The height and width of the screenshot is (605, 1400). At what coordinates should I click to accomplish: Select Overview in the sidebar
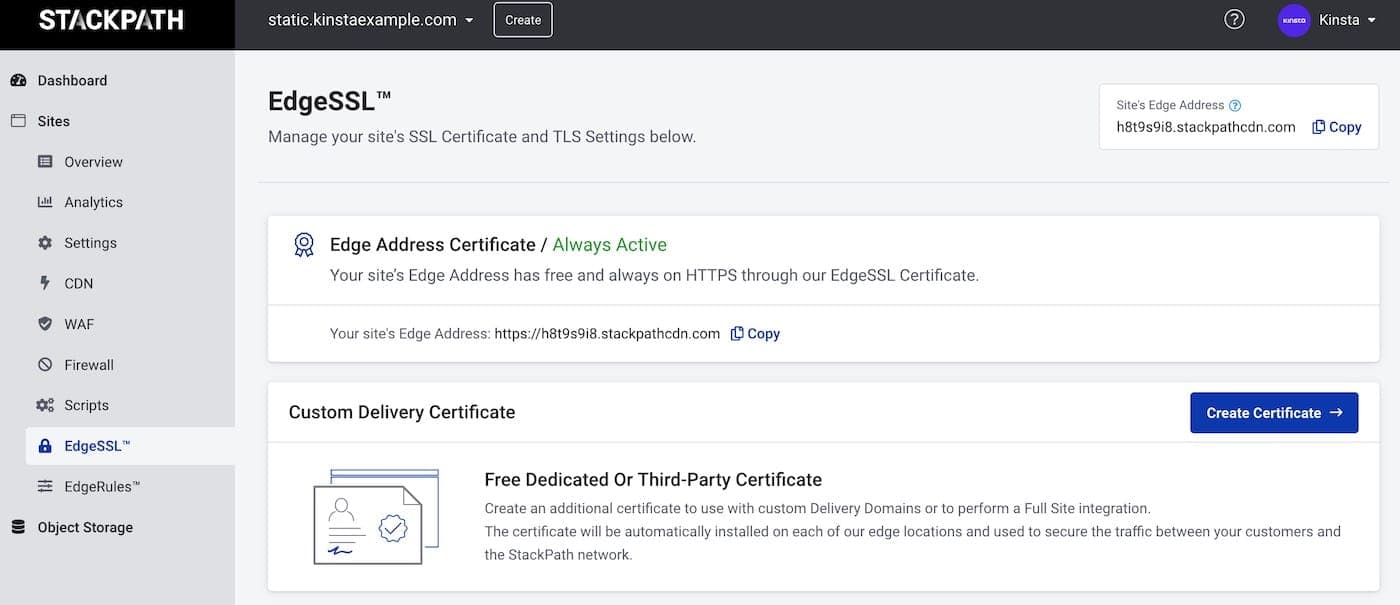click(x=94, y=161)
